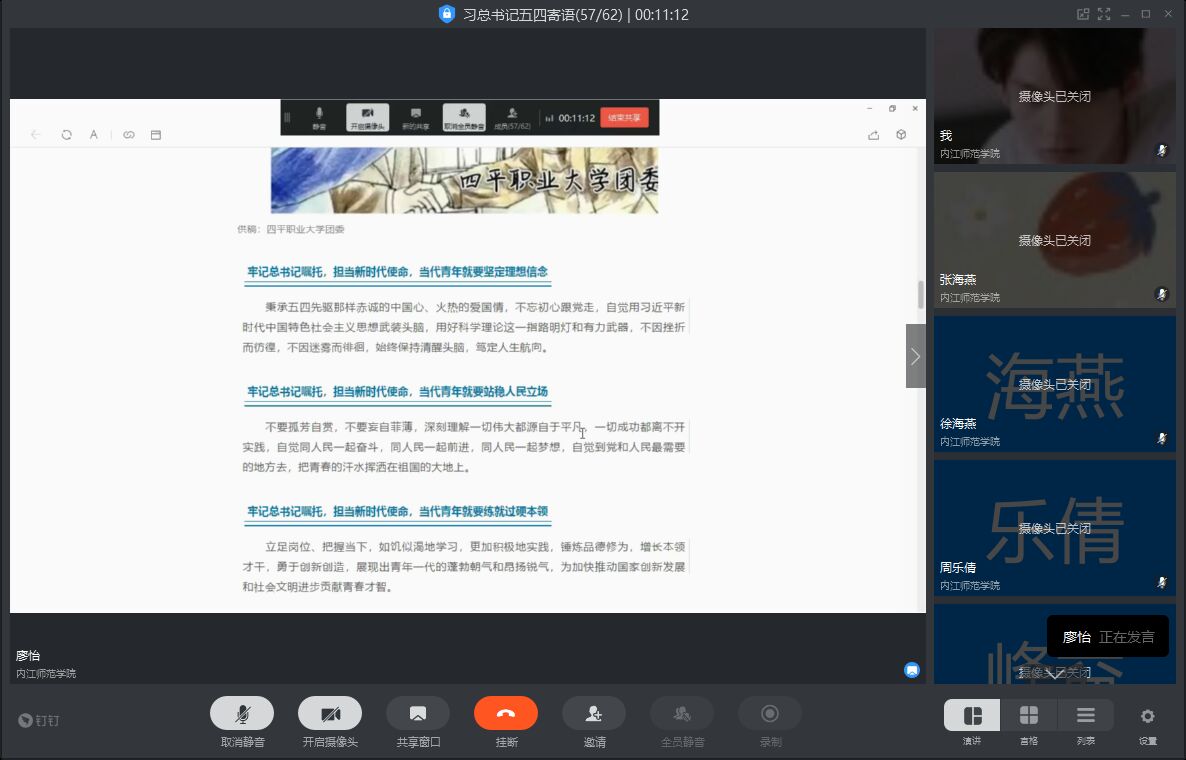
Task: Select 张海燕 participant video tile
Action: [x=1054, y=240]
